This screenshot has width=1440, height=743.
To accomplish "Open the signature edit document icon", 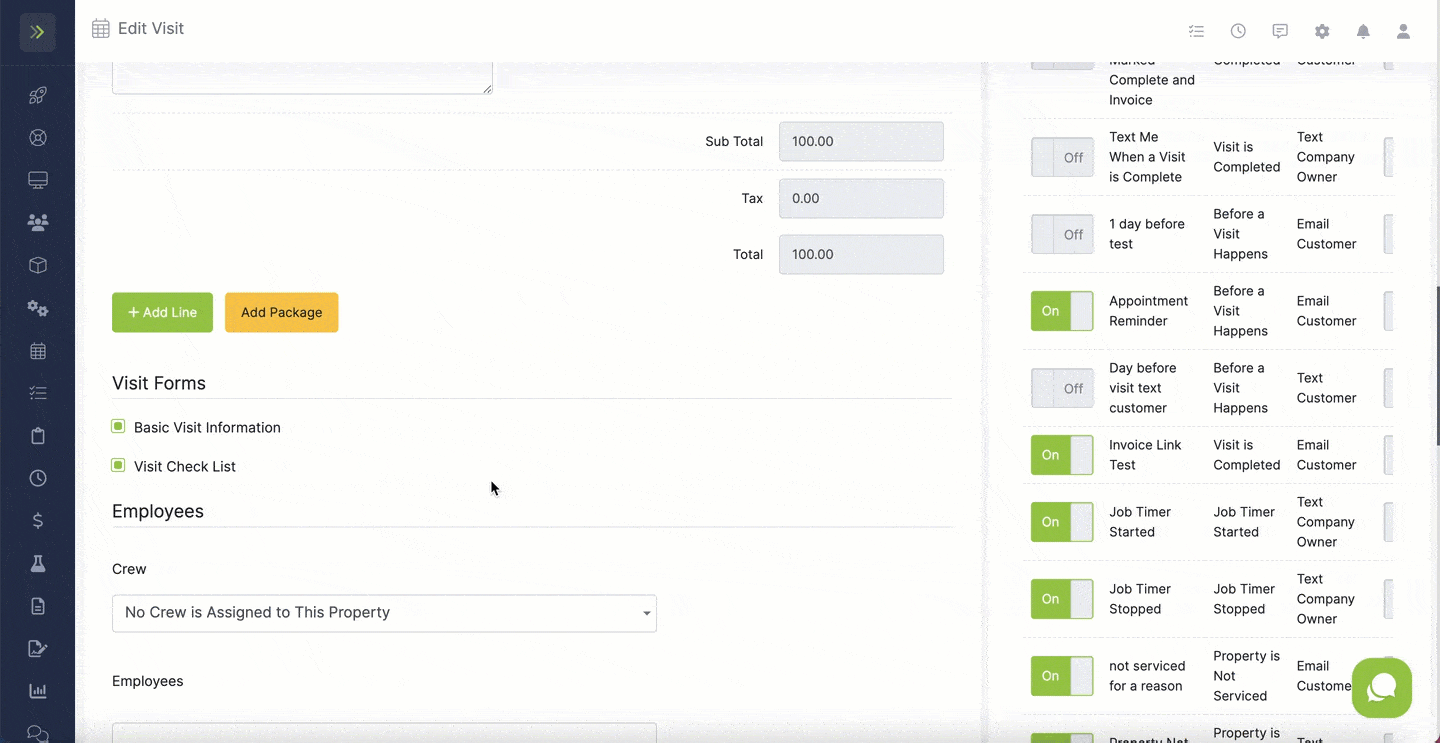I will pos(37,648).
